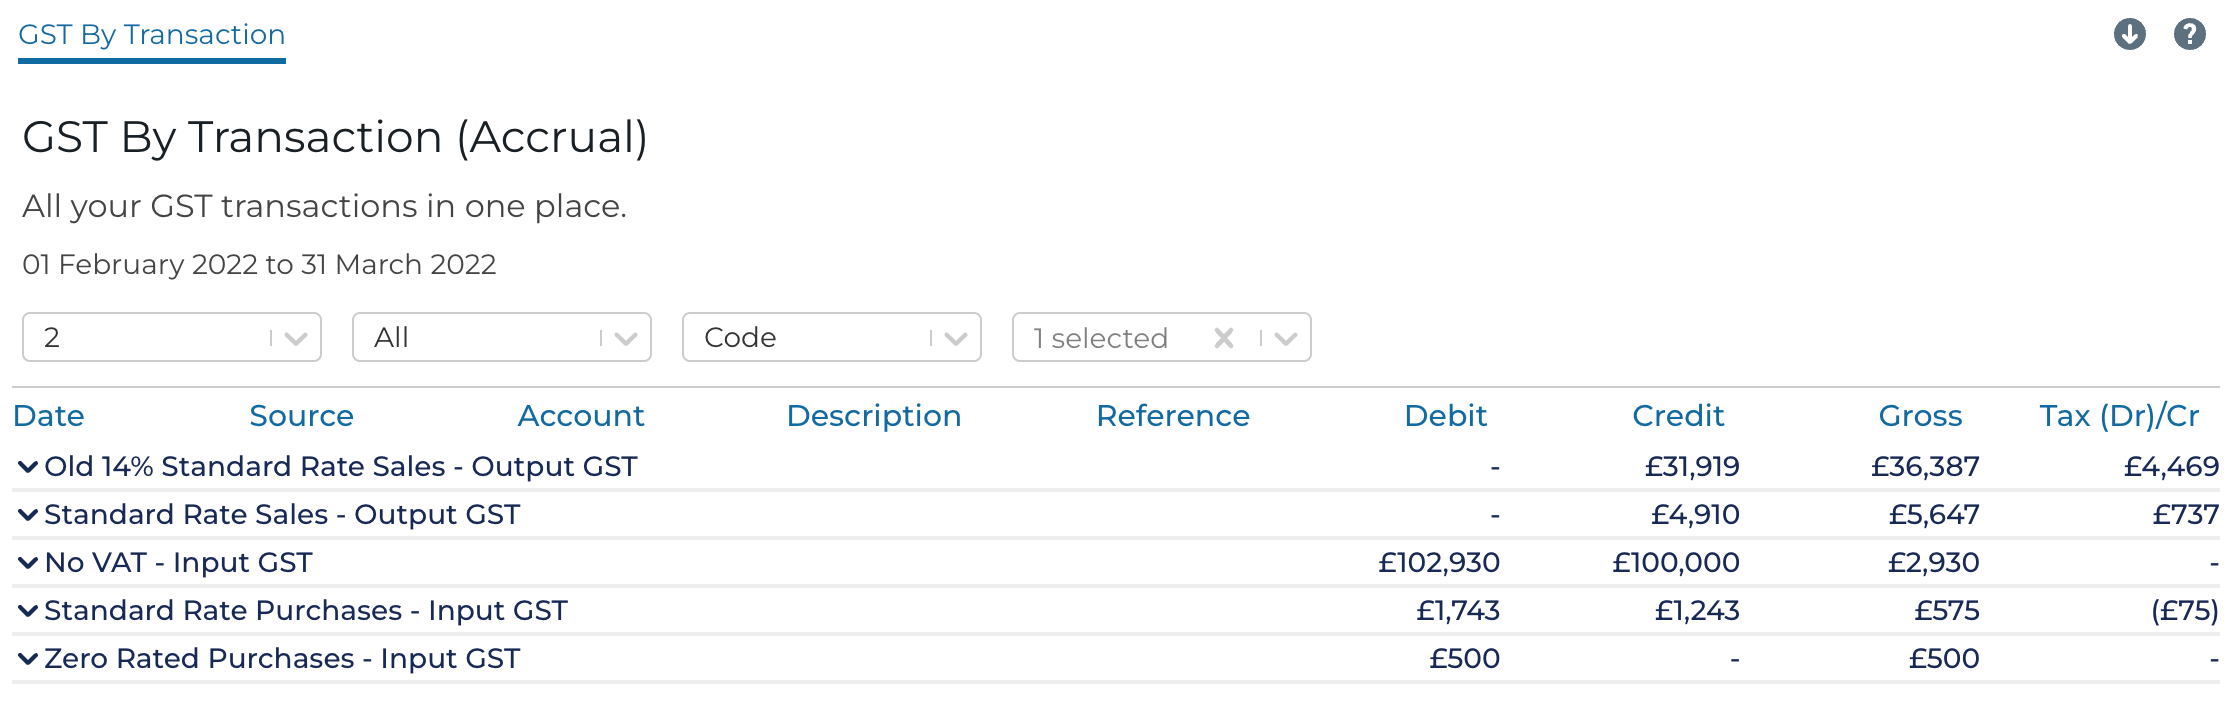Open the help question mark icon

2189,35
